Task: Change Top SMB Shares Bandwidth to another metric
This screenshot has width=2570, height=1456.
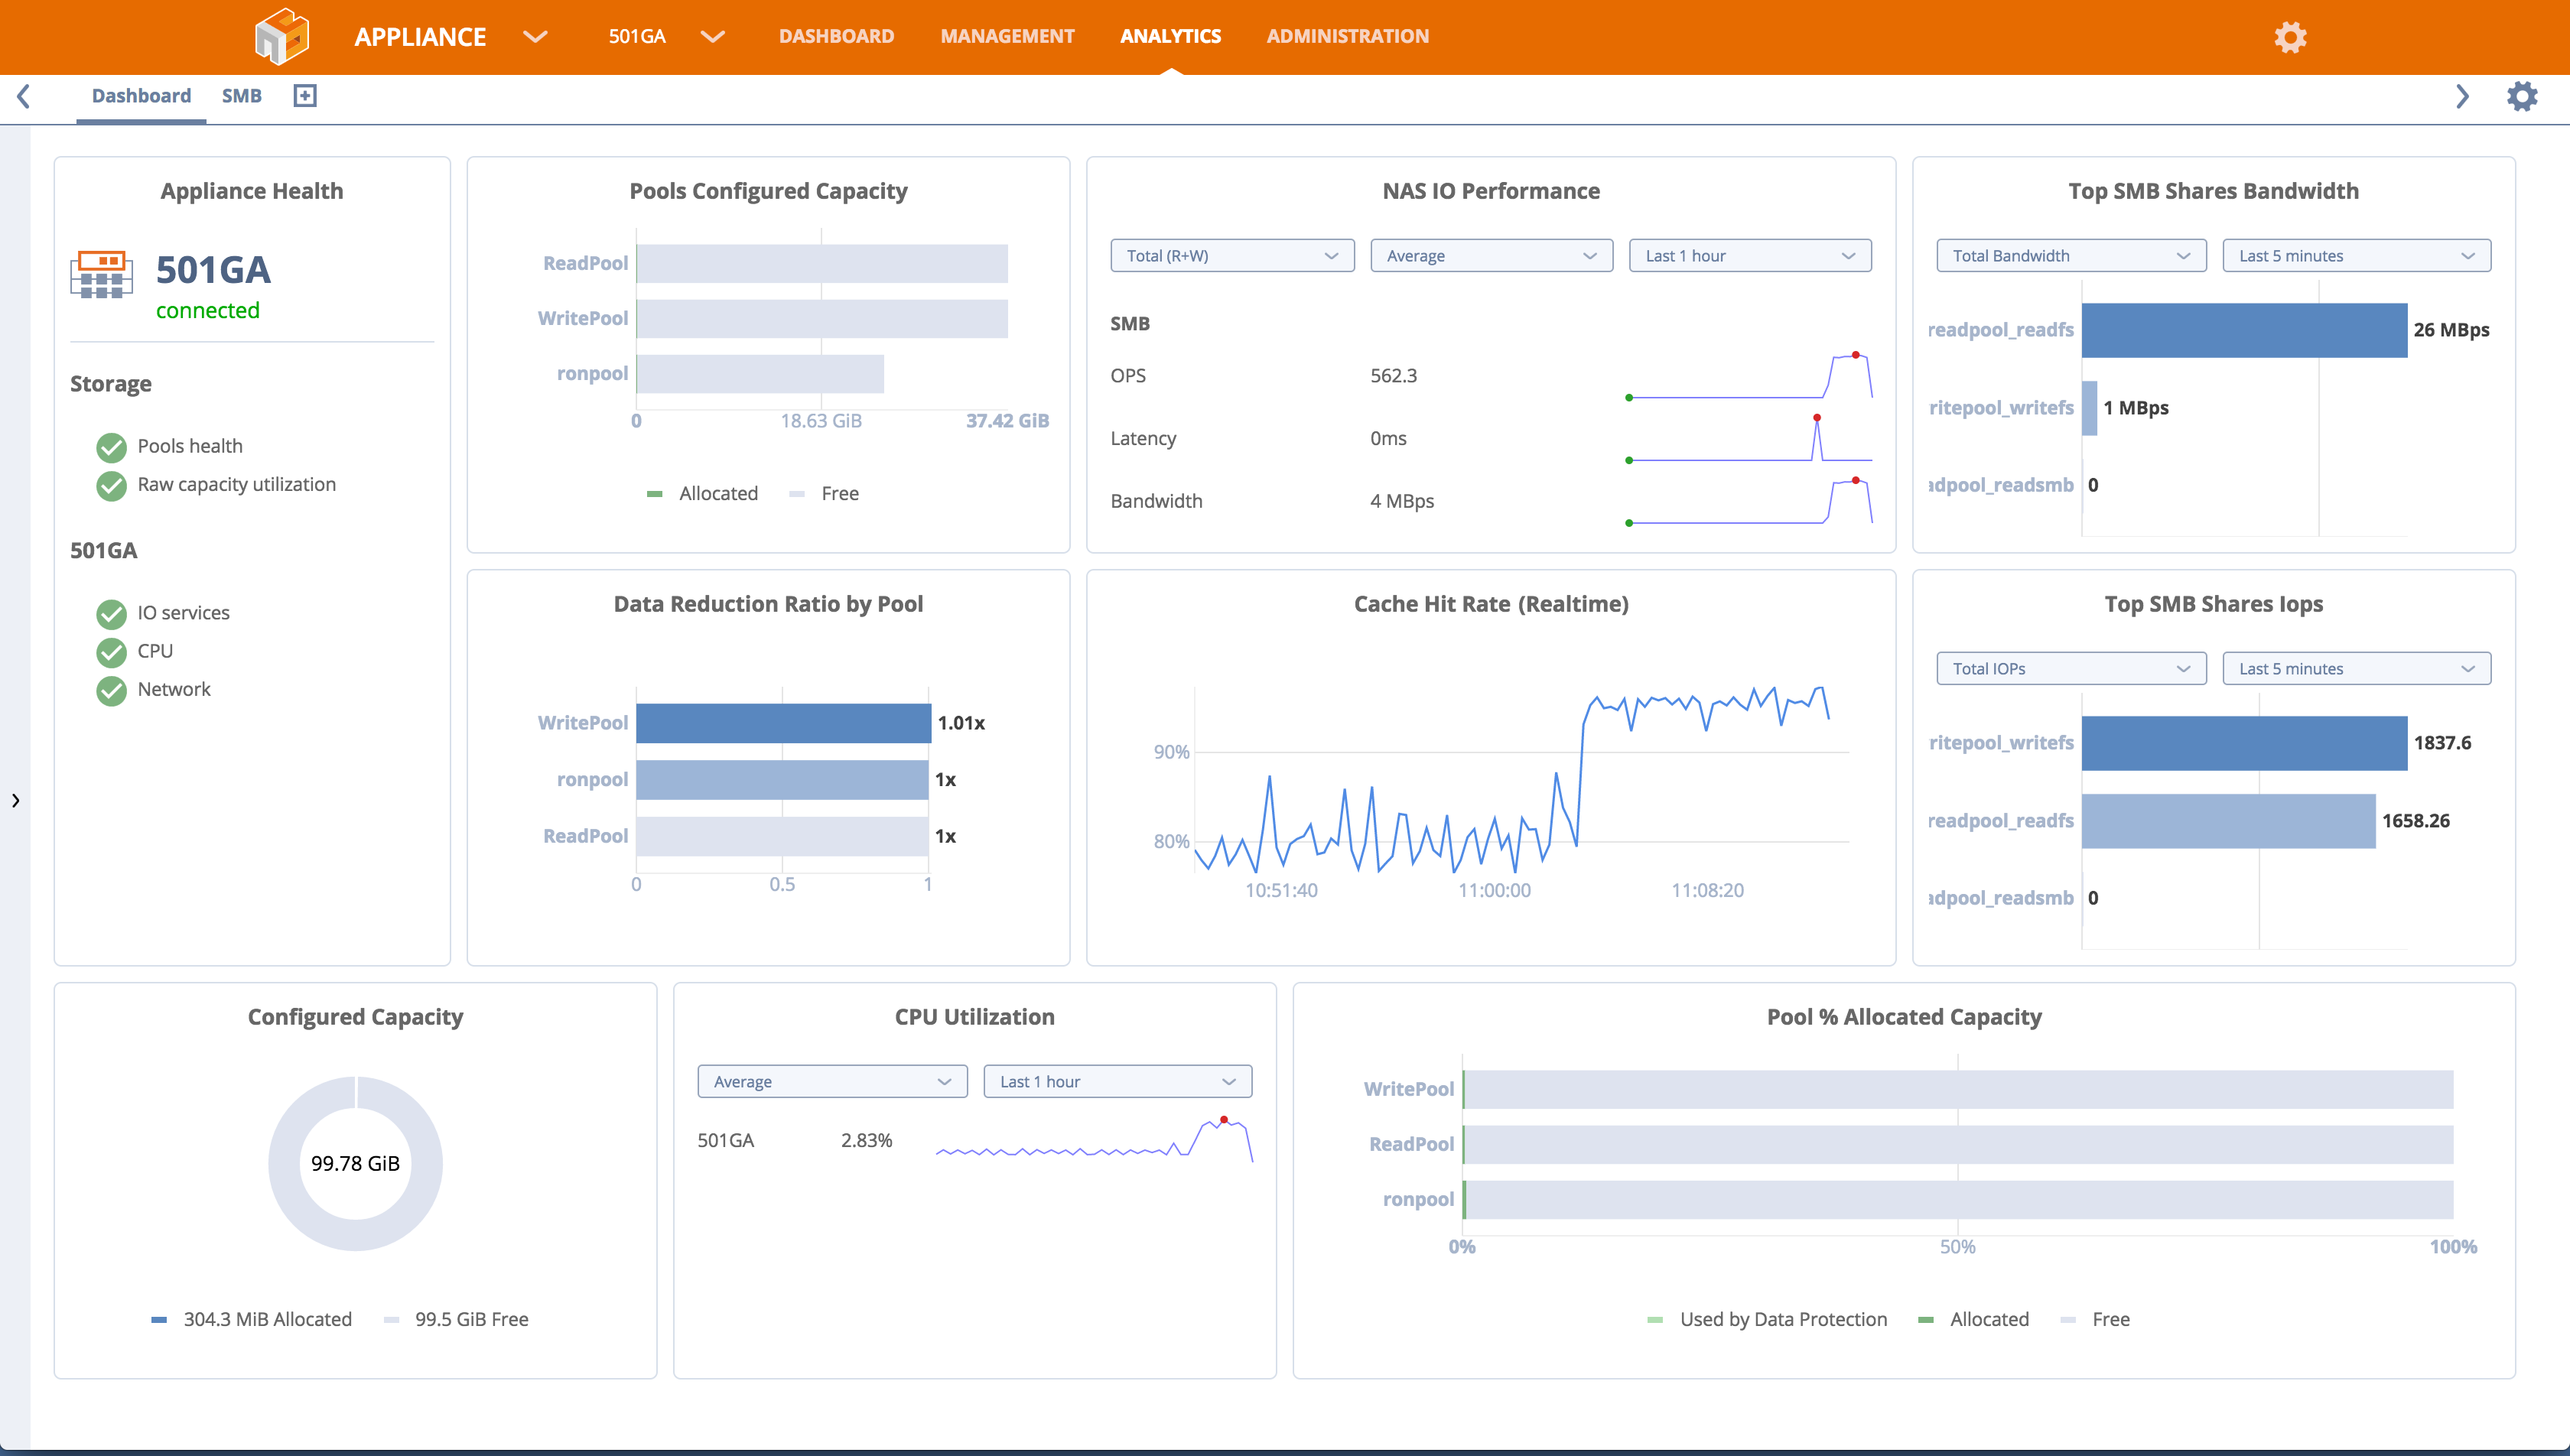Action: point(2069,255)
